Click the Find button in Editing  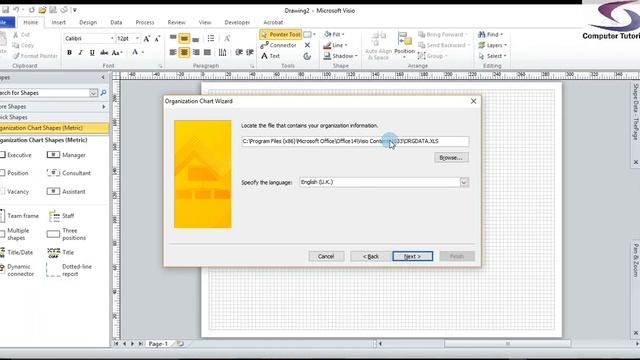tap(491, 34)
